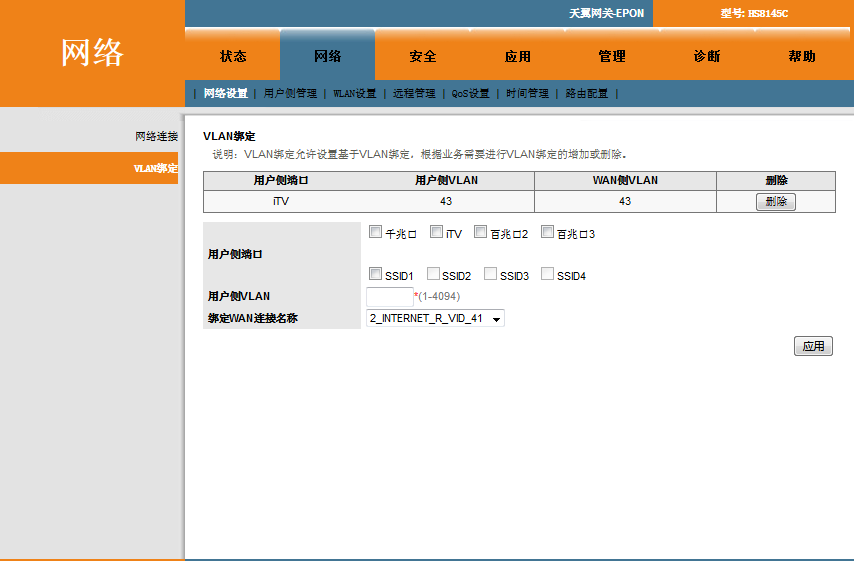Select 网络设置 submenu item
Screen dimensions: 856x561
coord(225,93)
